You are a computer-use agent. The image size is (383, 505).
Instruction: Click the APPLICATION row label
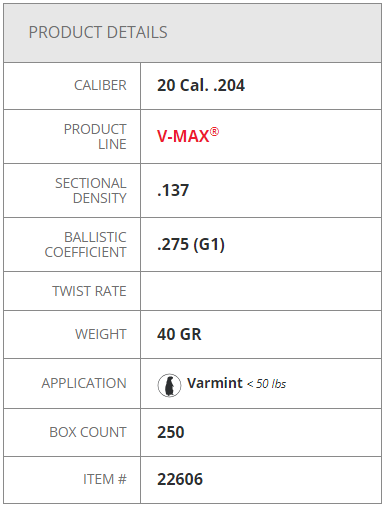tap(84, 383)
